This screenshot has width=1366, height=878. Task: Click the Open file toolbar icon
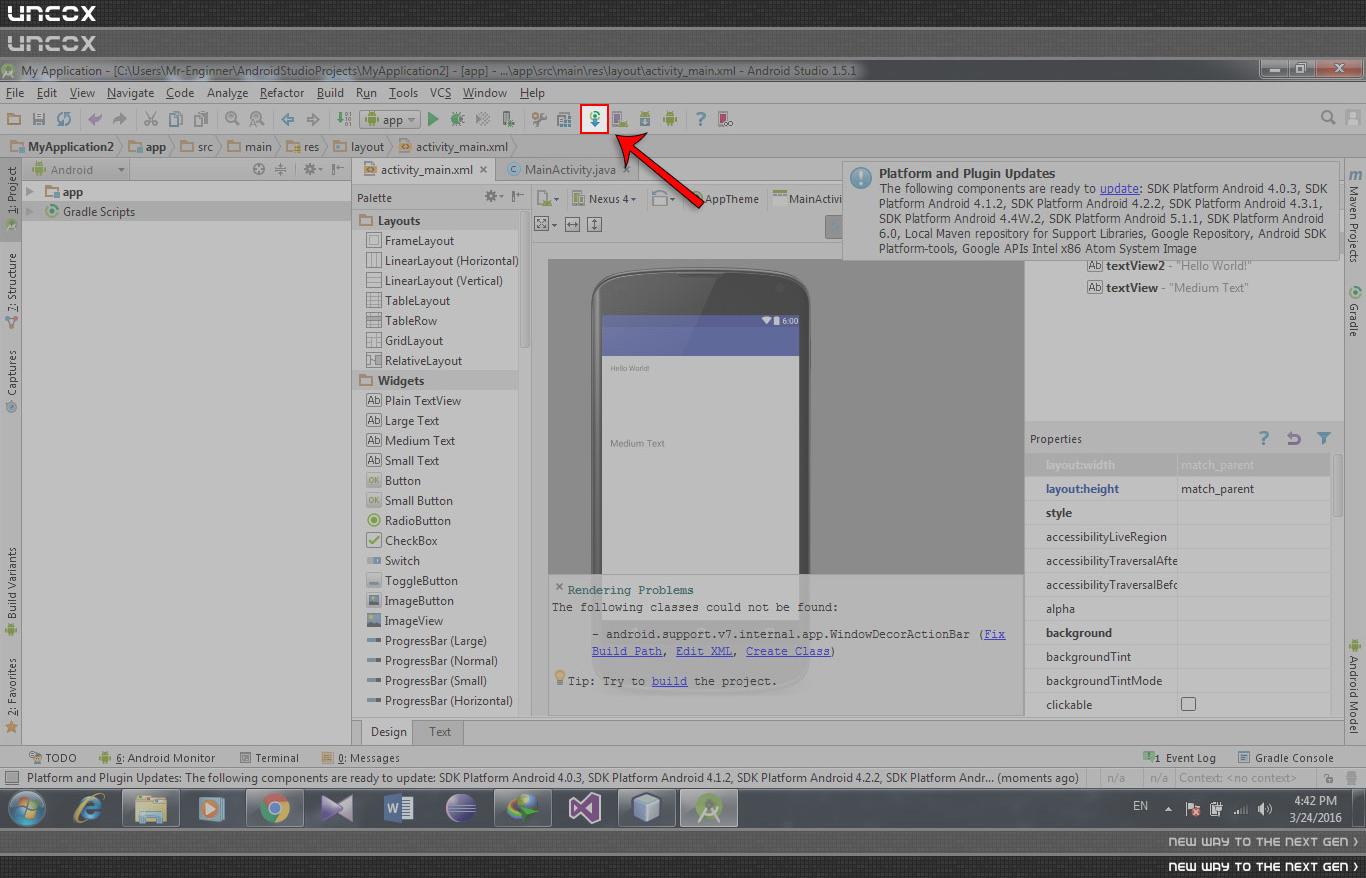[14, 119]
